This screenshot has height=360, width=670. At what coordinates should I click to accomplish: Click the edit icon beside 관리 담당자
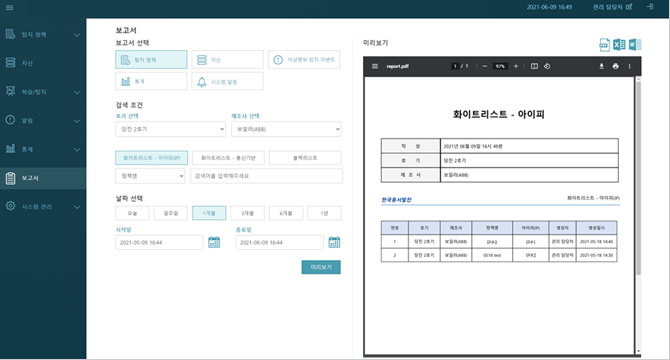coord(629,7)
